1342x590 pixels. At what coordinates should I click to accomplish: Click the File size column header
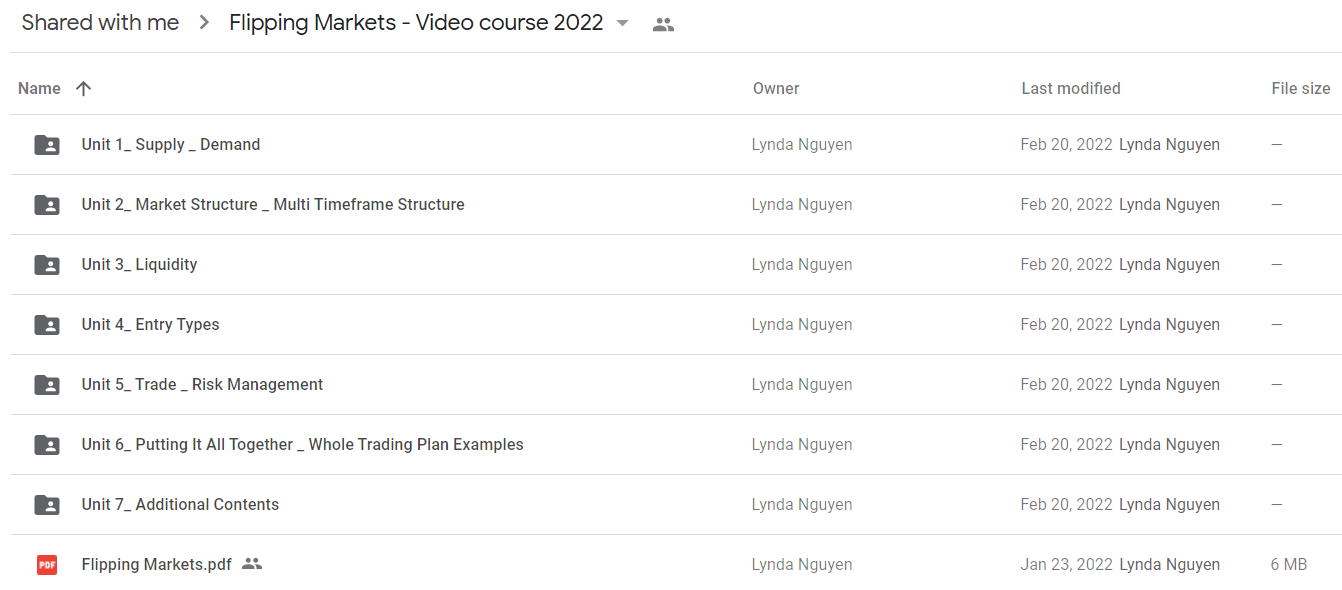tap(1300, 88)
